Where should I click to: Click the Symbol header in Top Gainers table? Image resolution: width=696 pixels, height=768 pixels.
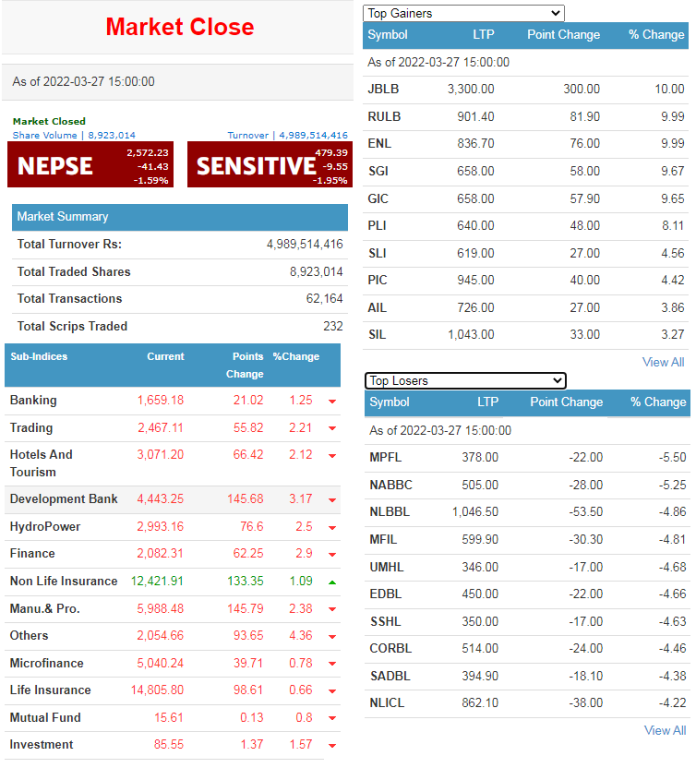tap(387, 35)
